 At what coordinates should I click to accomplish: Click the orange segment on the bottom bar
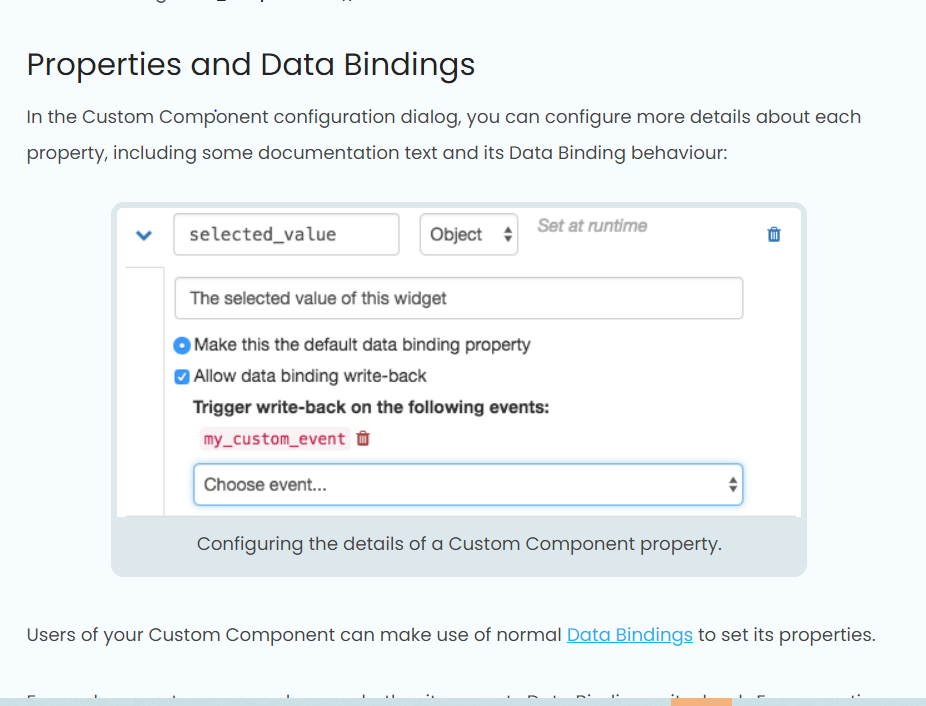[x=701, y=702]
